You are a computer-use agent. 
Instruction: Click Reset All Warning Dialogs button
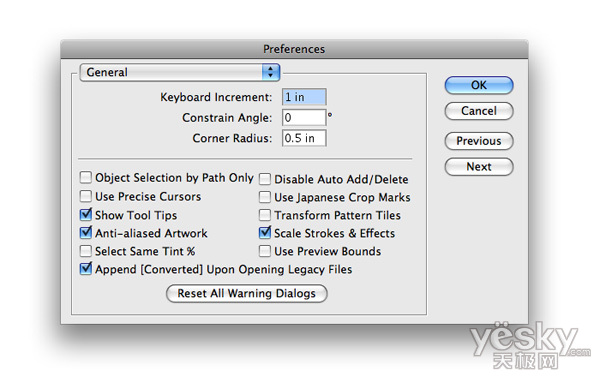pyautogui.click(x=247, y=294)
